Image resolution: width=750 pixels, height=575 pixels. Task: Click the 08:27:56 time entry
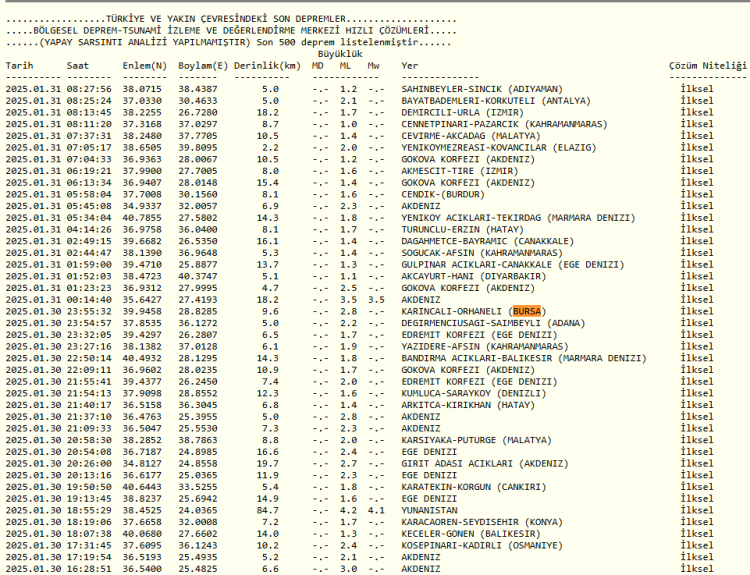[x=89, y=89]
